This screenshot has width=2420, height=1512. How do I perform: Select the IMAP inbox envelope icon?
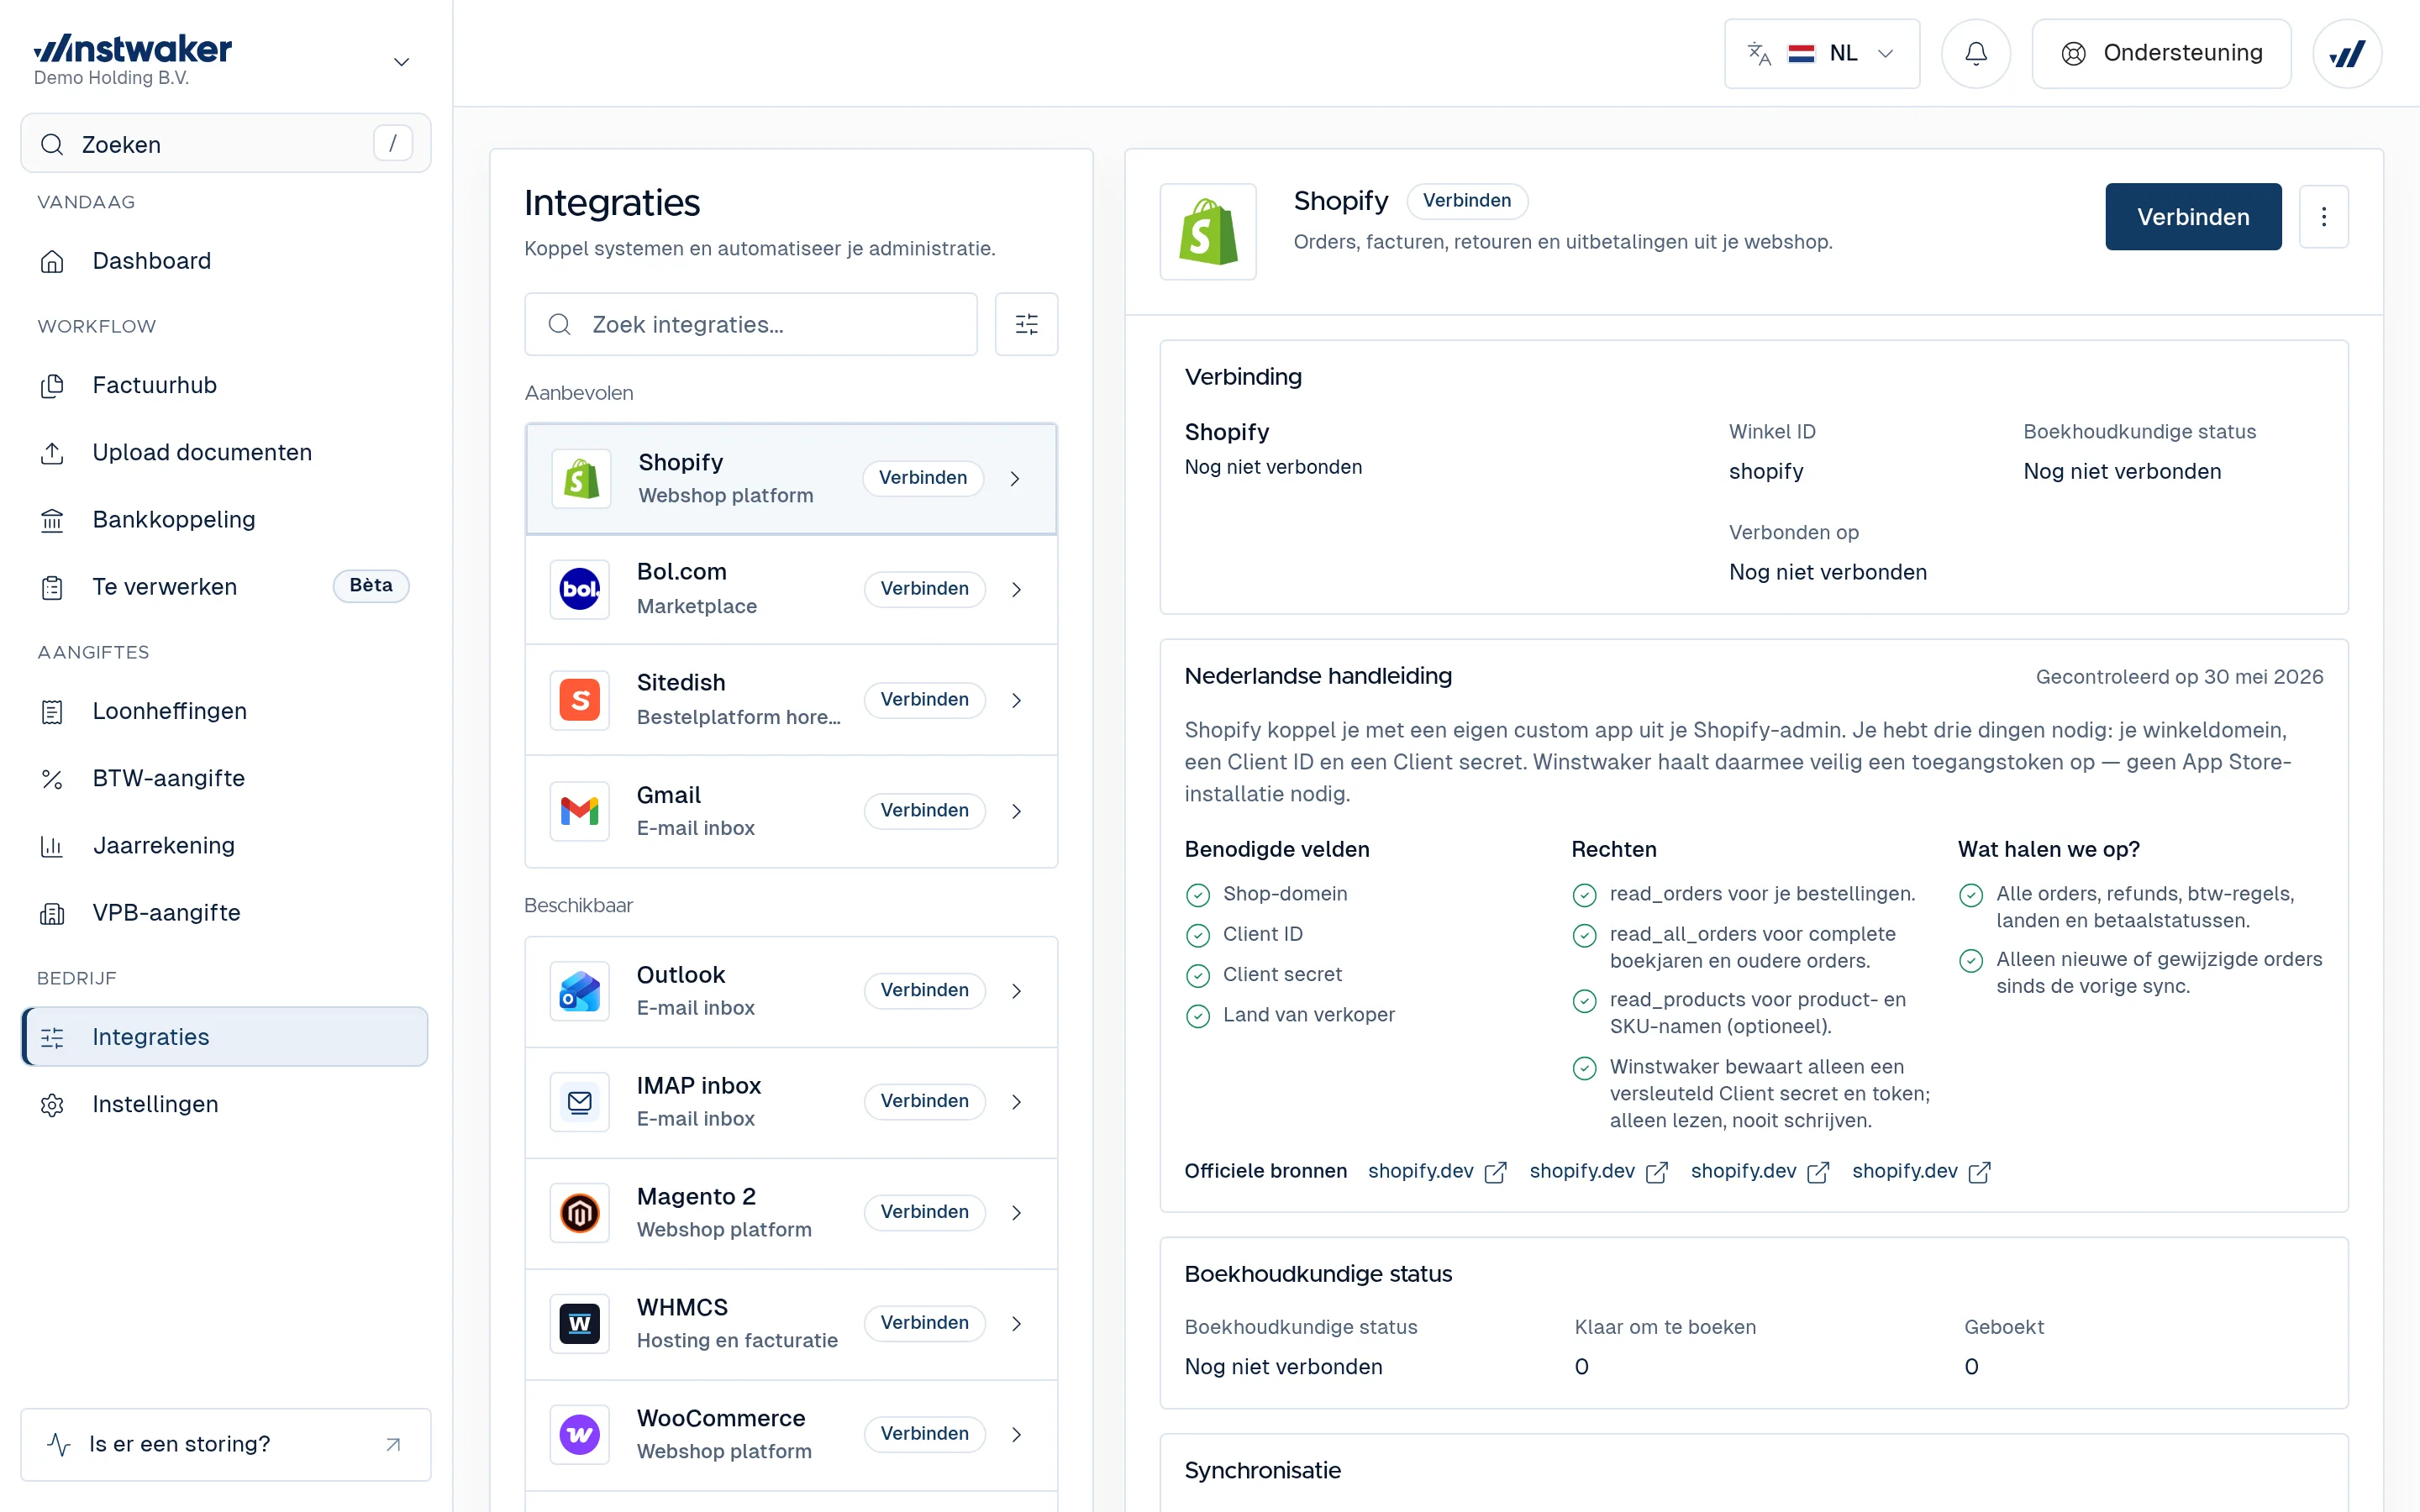tap(580, 1102)
